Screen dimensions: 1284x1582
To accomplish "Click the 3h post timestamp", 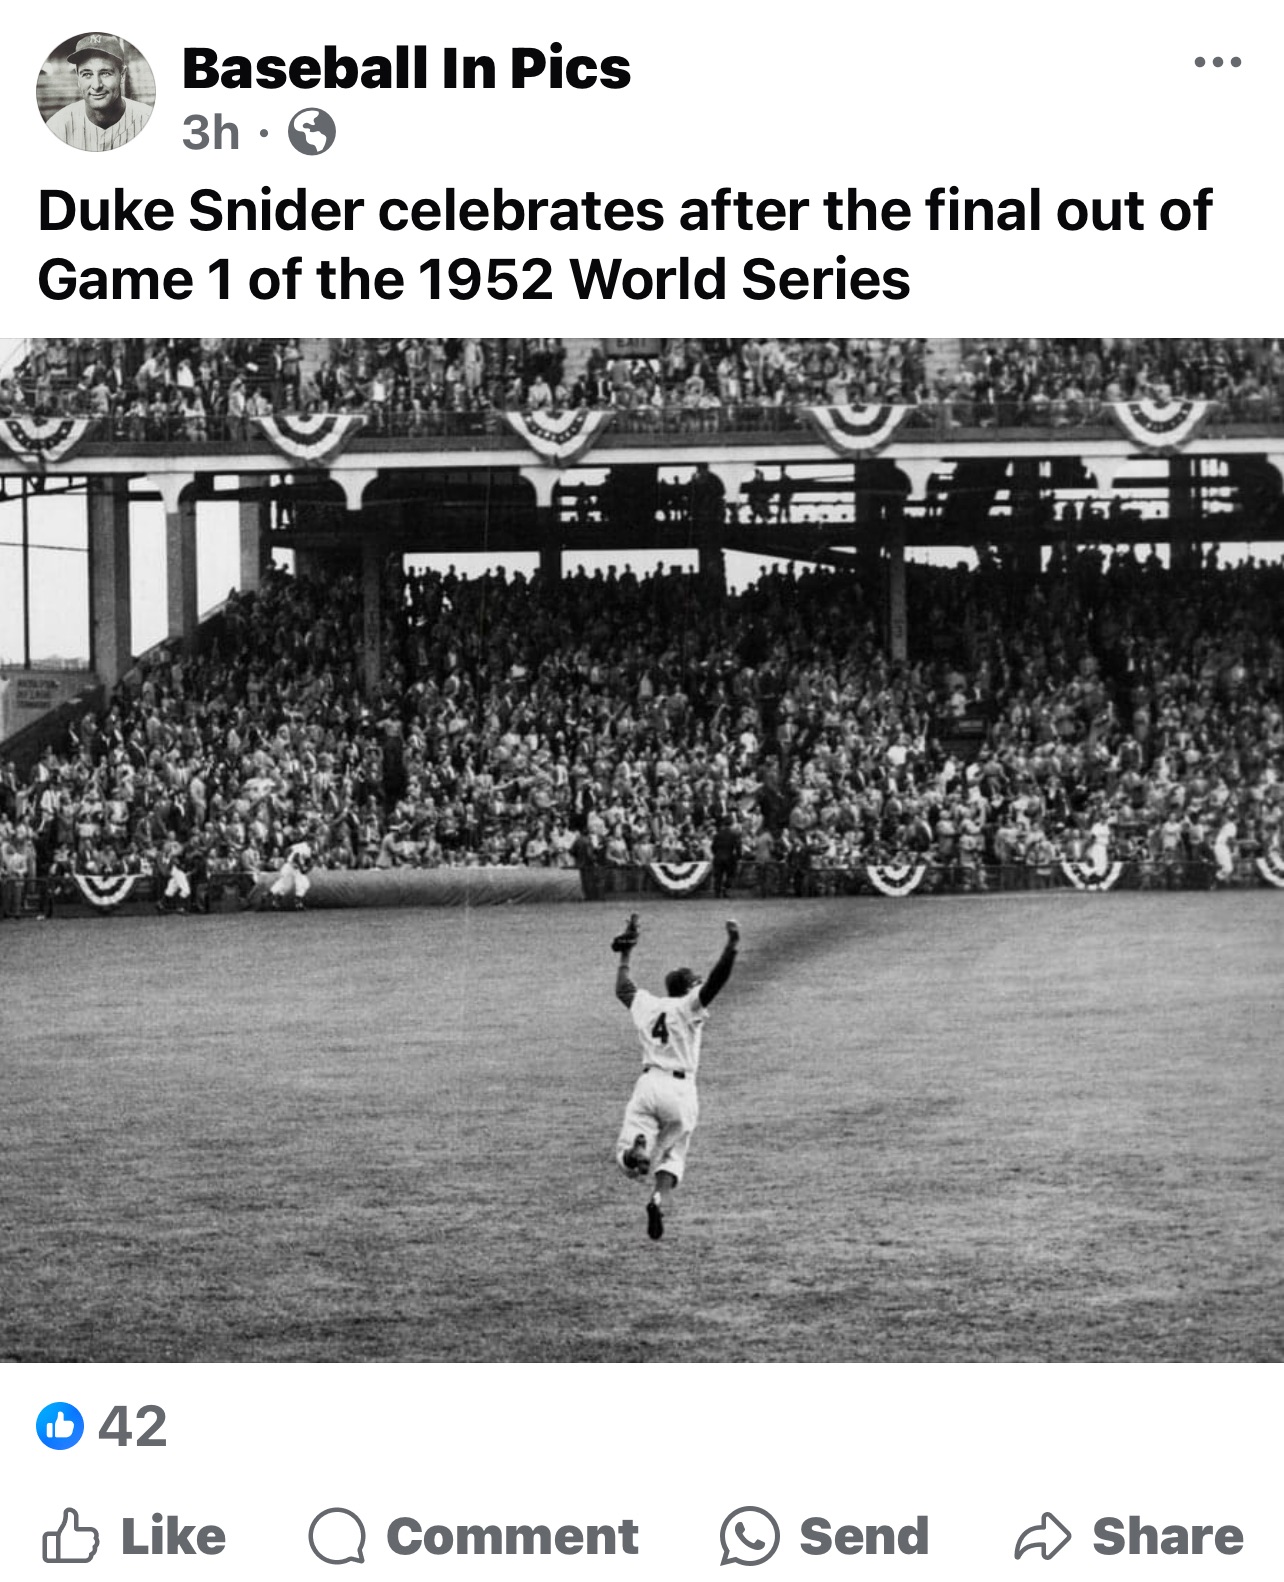I will [x=211, y=132].
